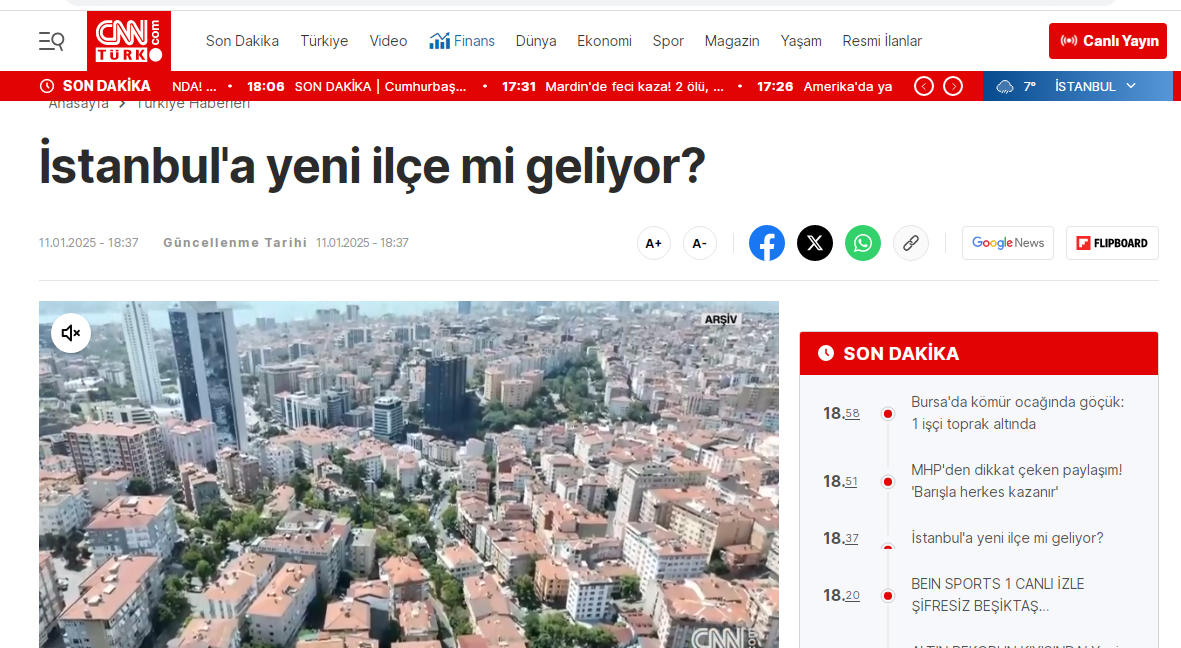
Task: Decrease article font size with A-
Action: 700,243
